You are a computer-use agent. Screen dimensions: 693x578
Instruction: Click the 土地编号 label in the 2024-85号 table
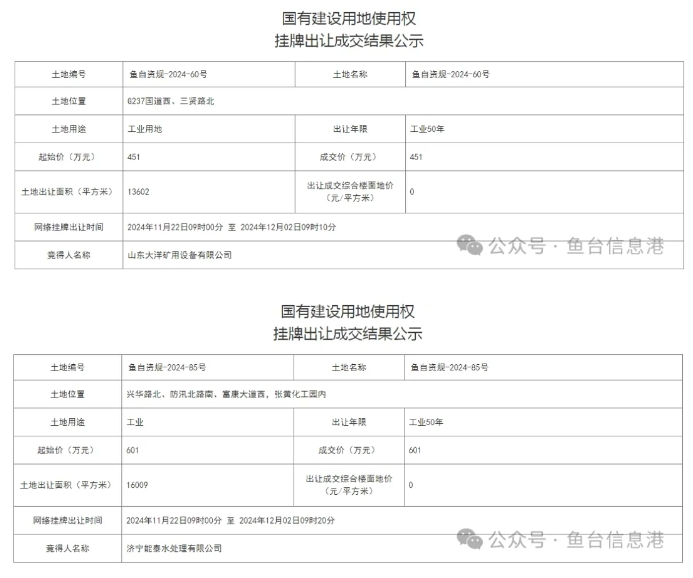coord(67,367)
